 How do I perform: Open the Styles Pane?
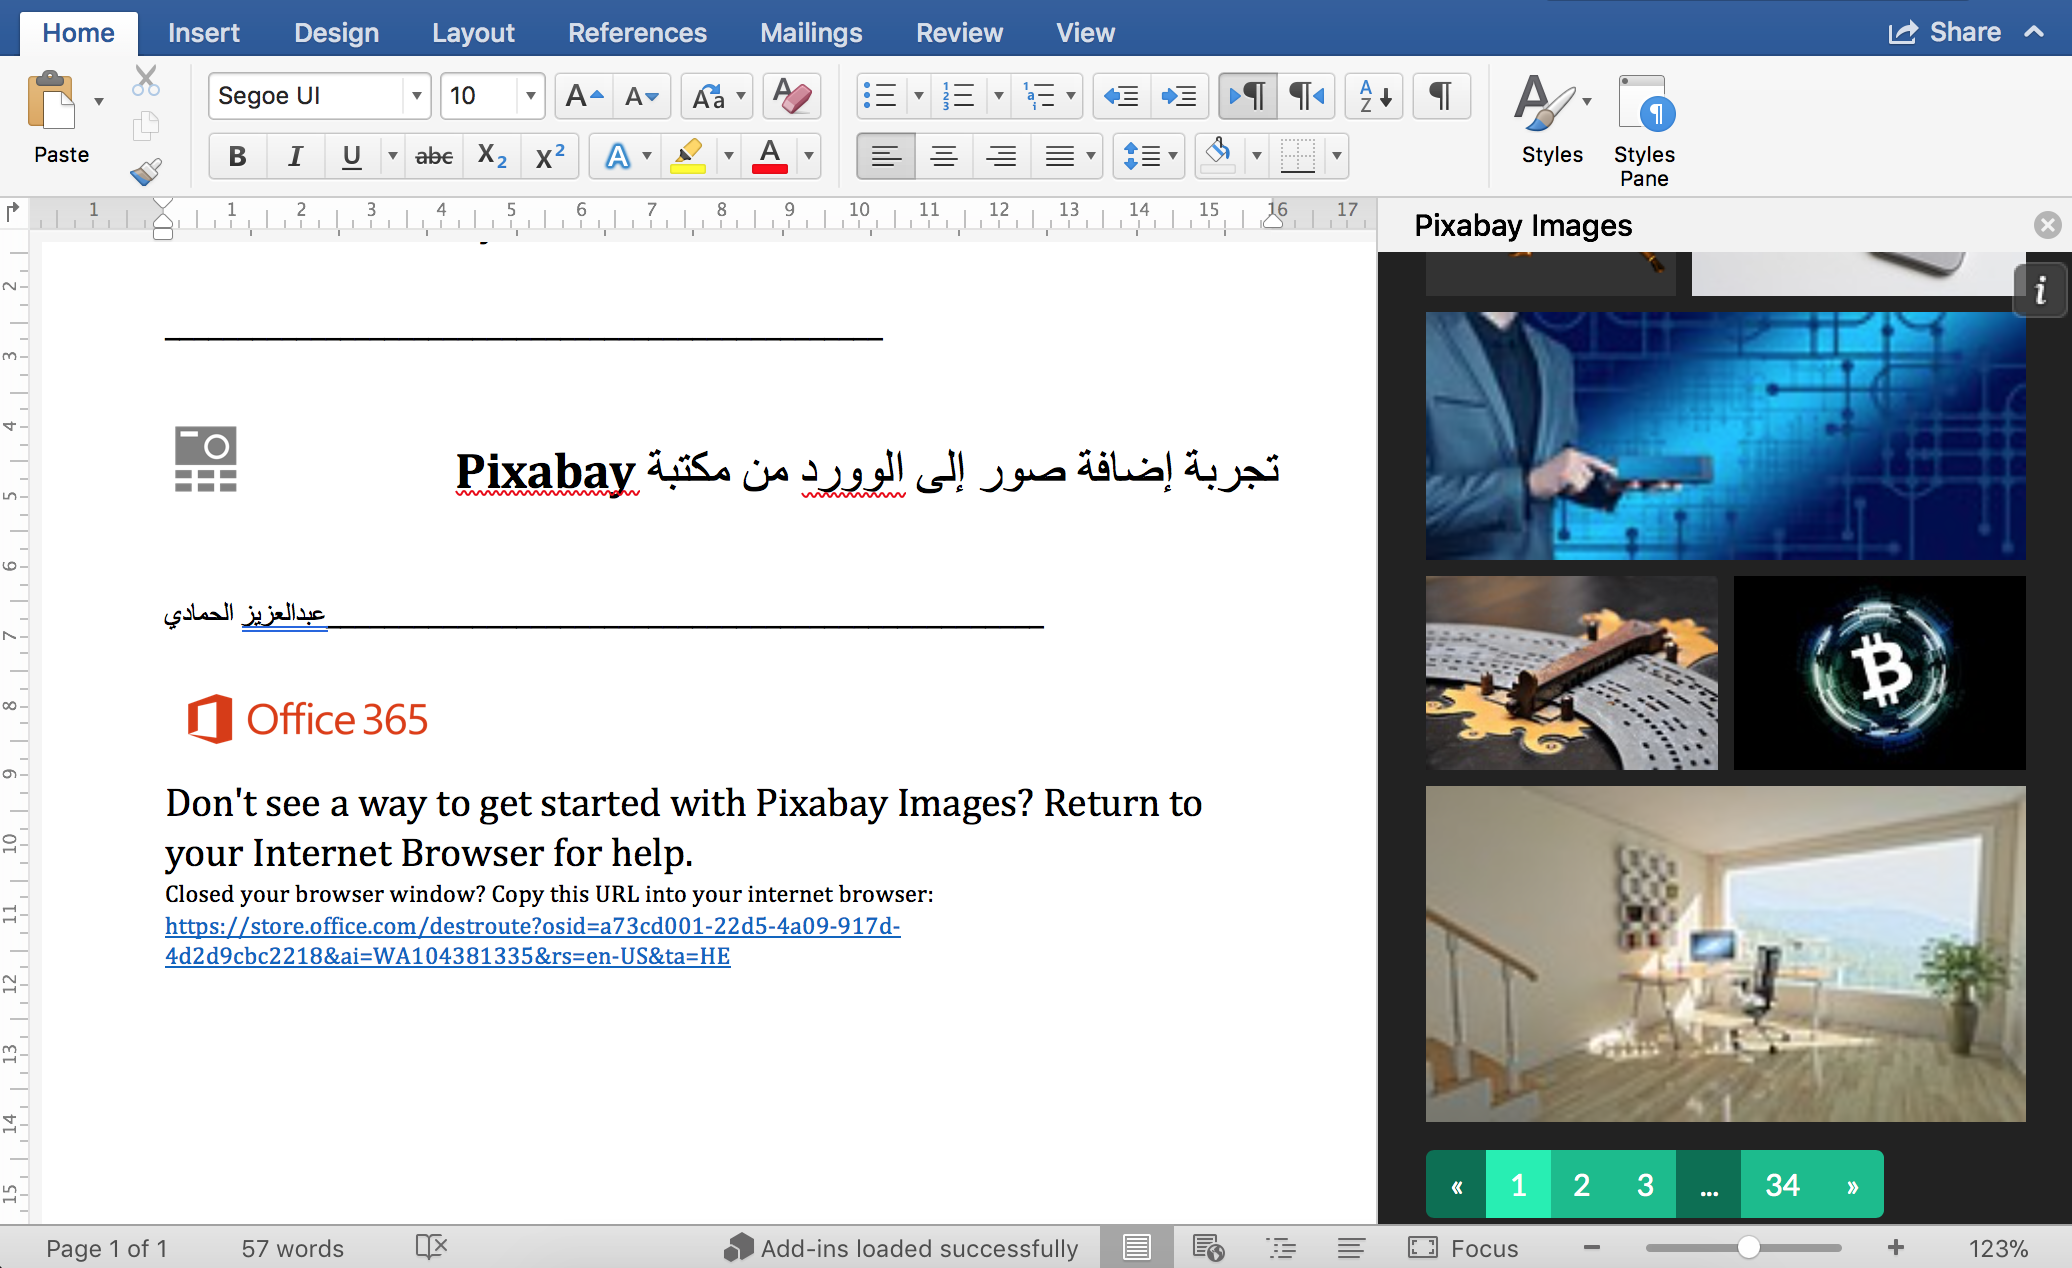(x=1644, y=130)
